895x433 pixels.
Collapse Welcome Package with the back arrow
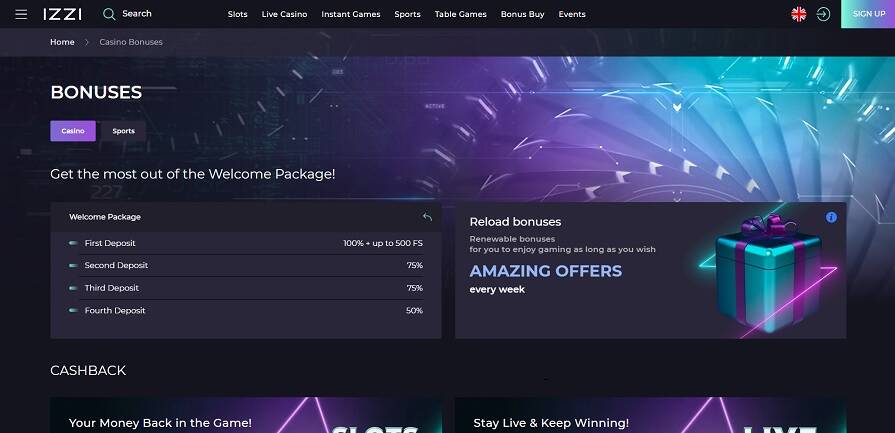pos(427,217)
